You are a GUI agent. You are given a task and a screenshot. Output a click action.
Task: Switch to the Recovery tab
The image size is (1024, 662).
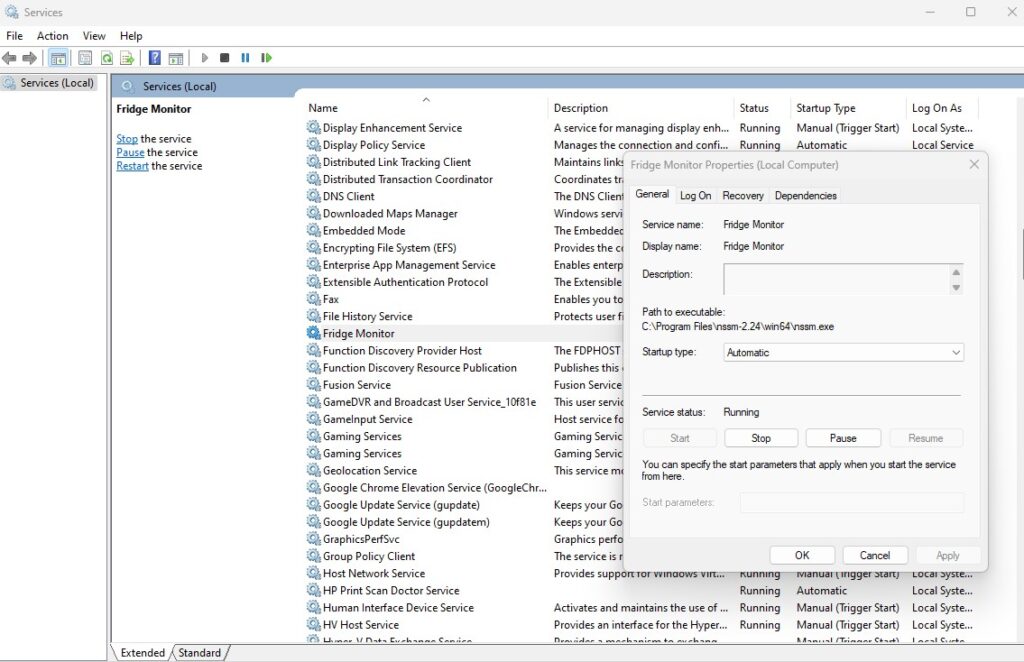coord(742,195)
